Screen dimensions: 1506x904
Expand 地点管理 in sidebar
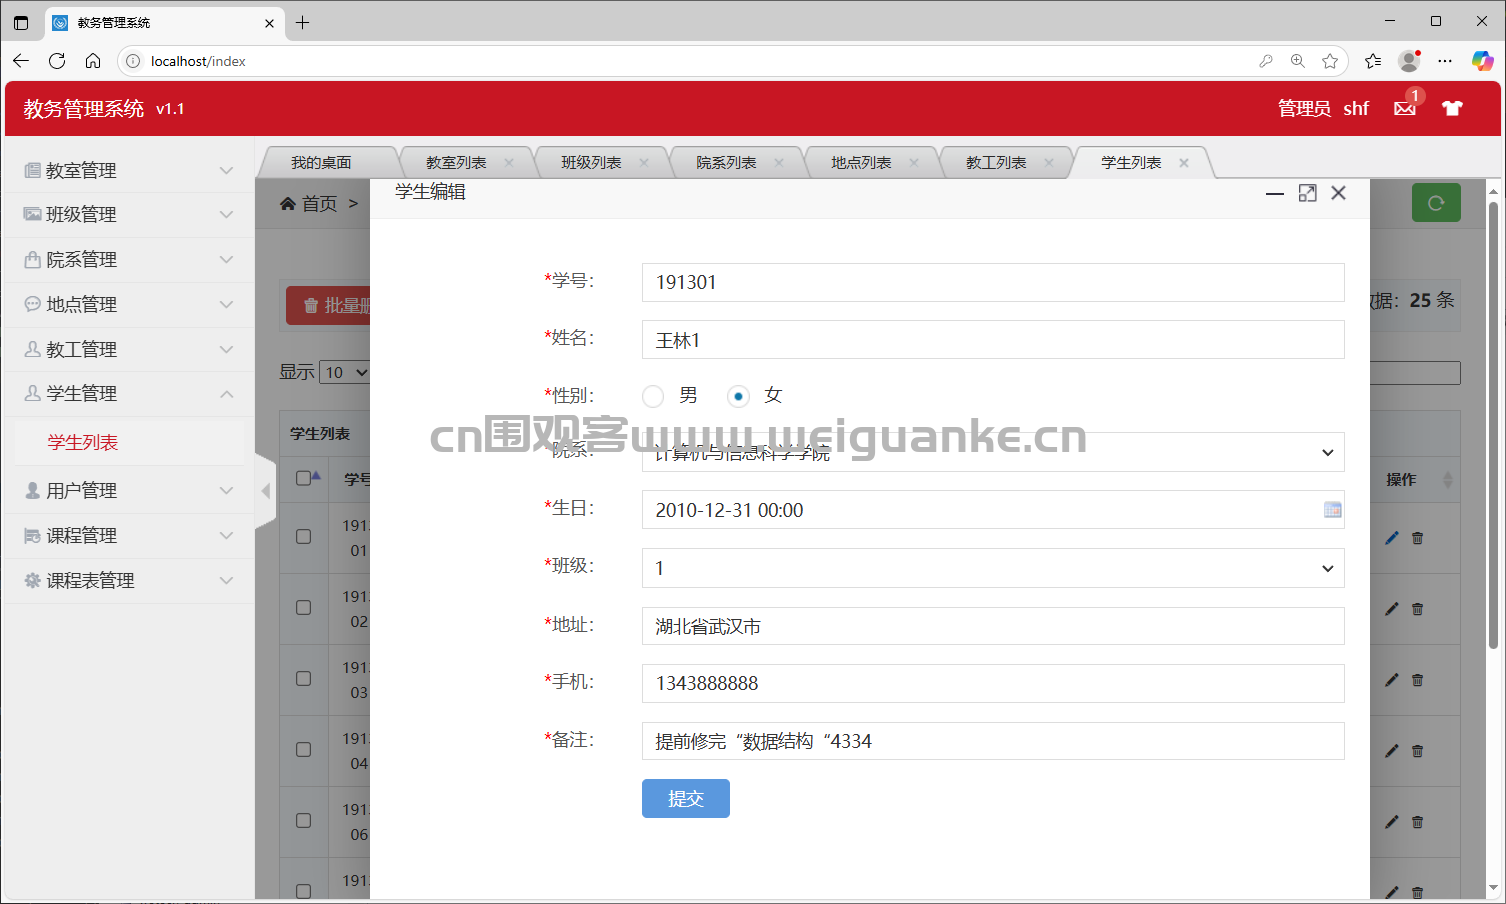[129, 304]
